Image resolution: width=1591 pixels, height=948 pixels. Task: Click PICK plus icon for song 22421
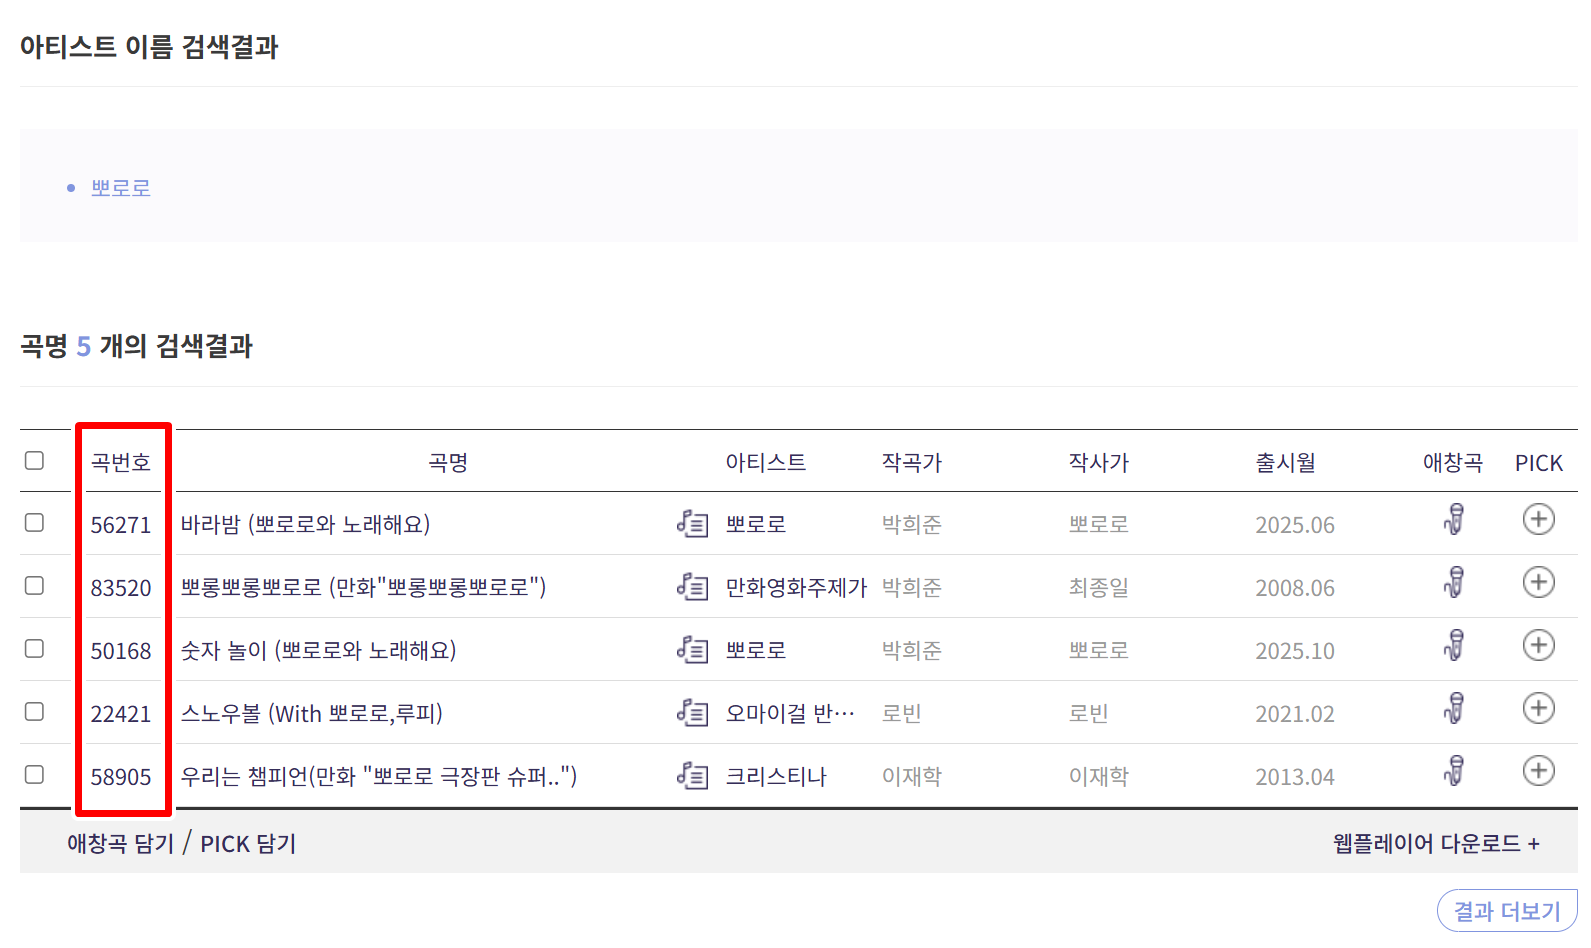pyautogui.click(x=1538, y=708)
